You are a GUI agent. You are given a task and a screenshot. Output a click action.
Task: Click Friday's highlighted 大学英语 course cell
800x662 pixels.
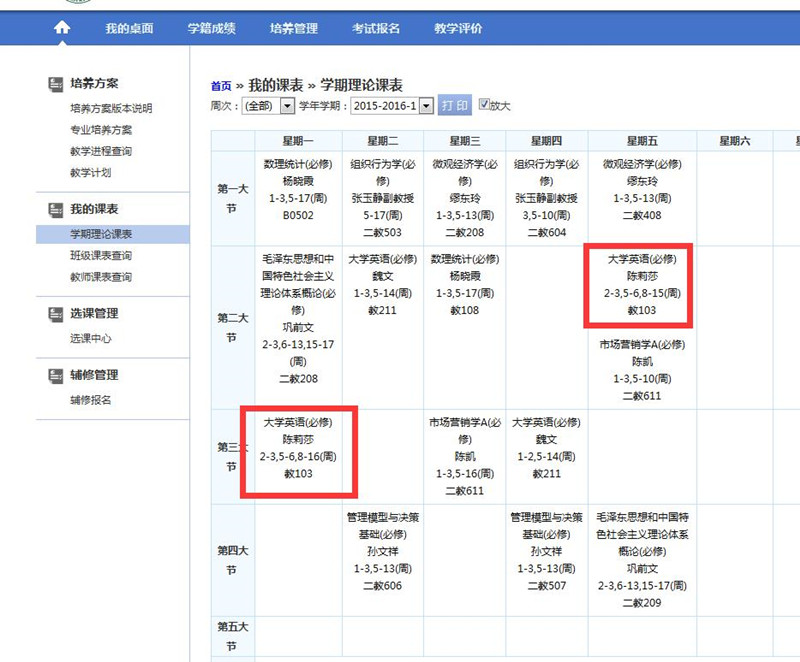637,285
